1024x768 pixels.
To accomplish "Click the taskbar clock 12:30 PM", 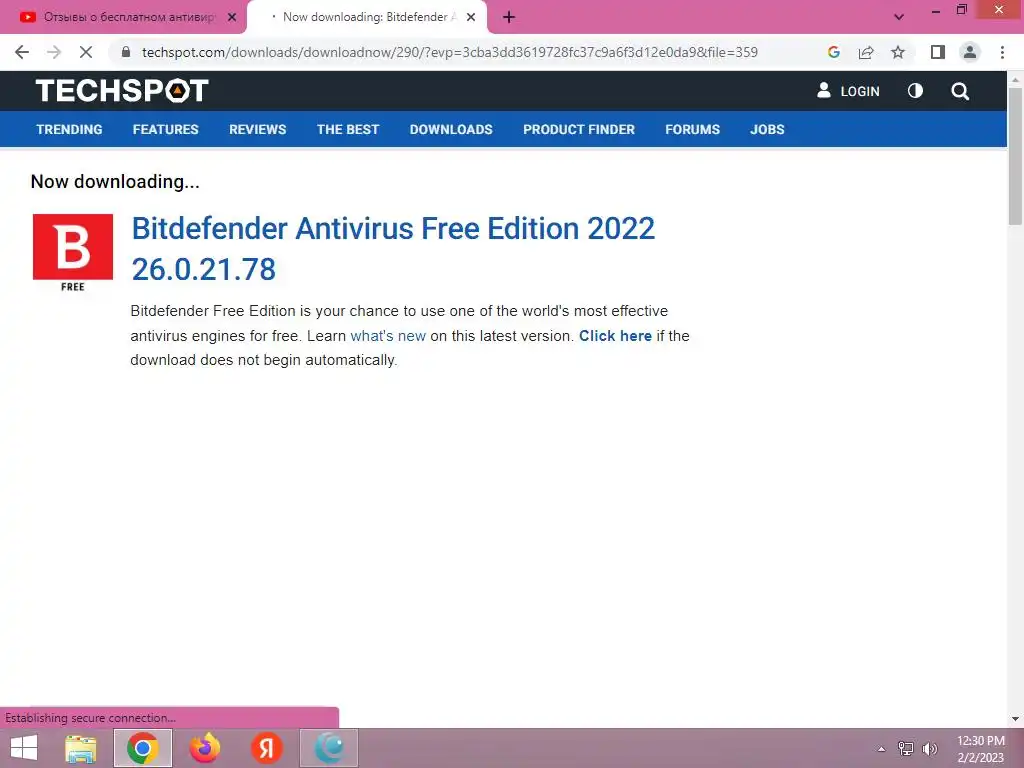I will pos(980,741).
